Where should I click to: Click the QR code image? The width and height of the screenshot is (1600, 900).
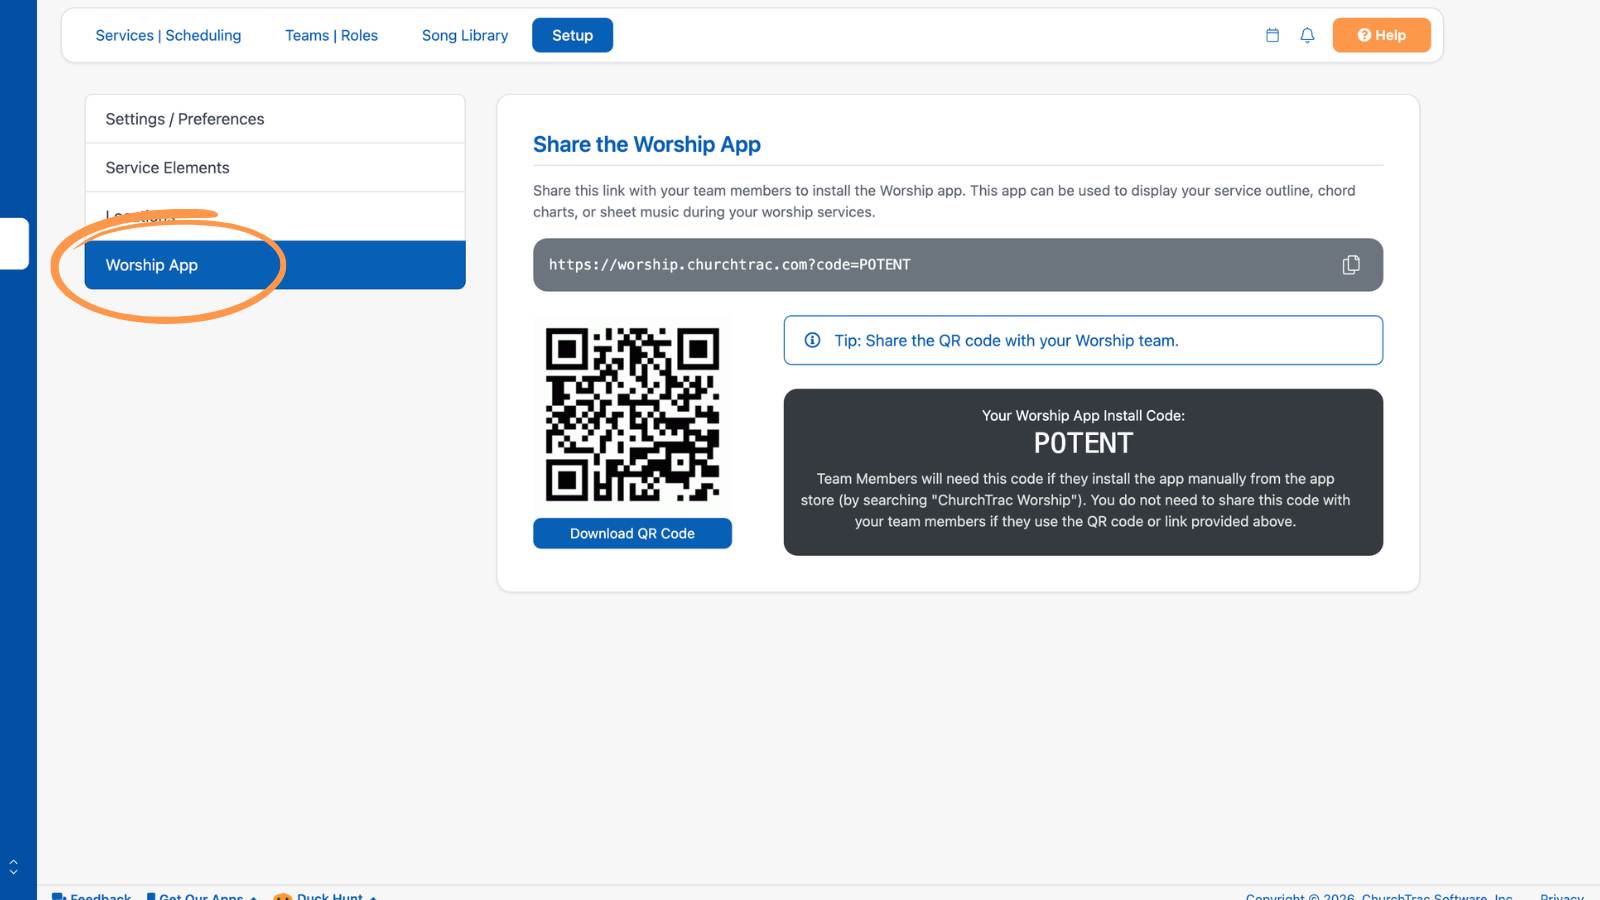pos(632,414)
